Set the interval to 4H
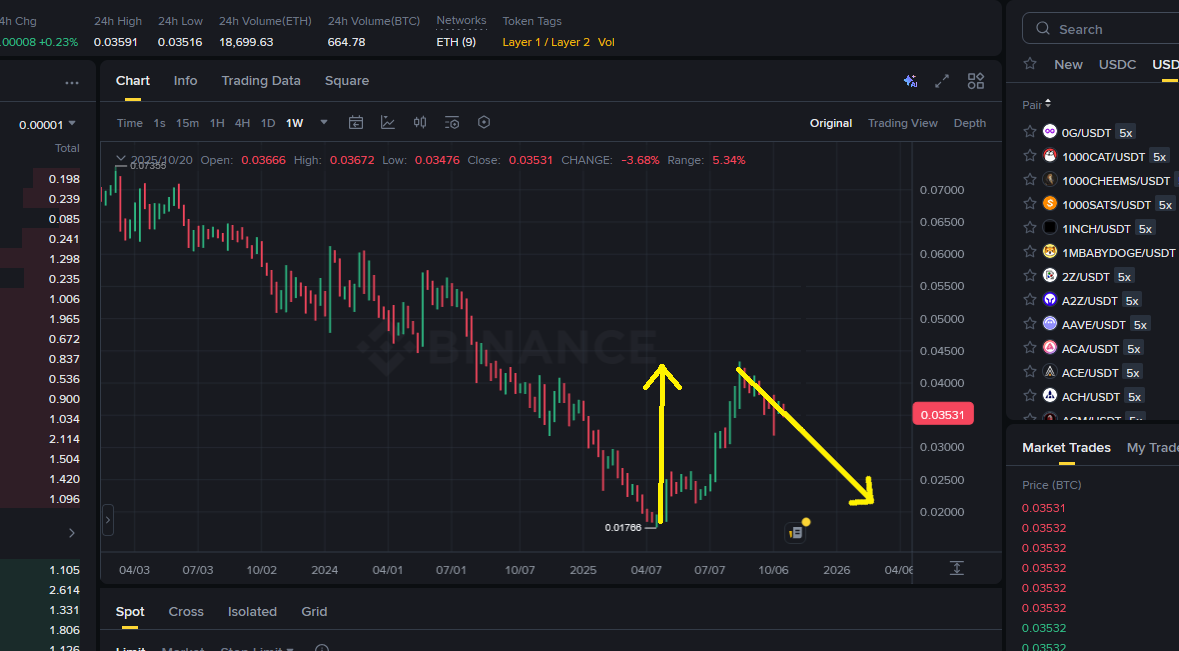 [x=242, y=123]
